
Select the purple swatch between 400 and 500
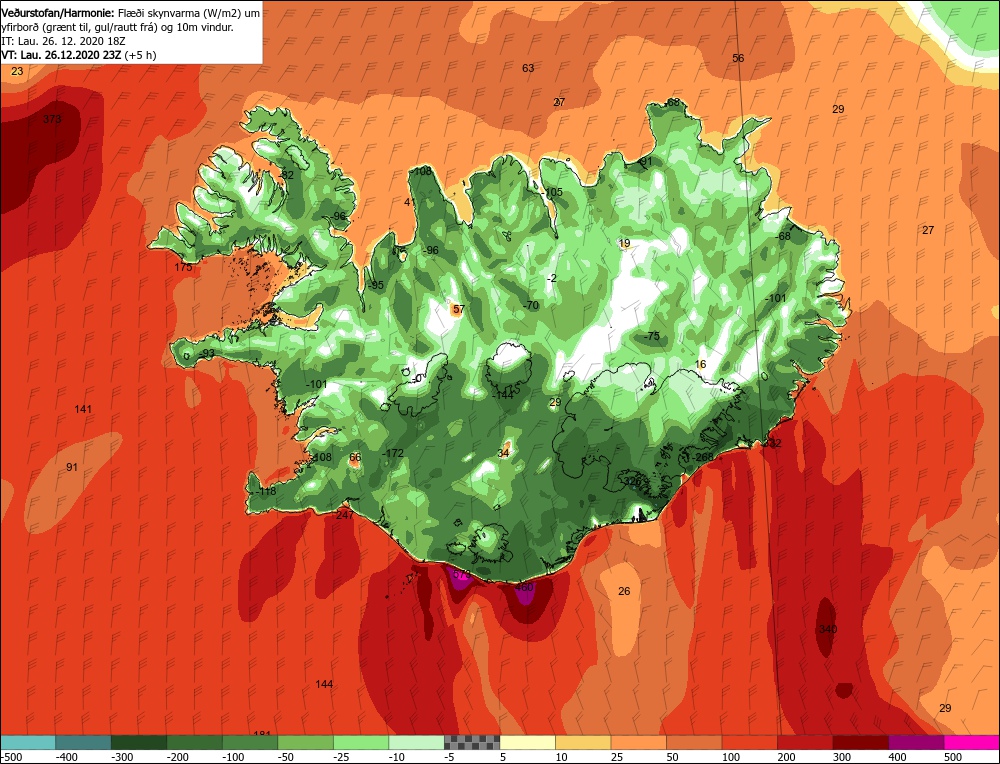tap(916, 742)
